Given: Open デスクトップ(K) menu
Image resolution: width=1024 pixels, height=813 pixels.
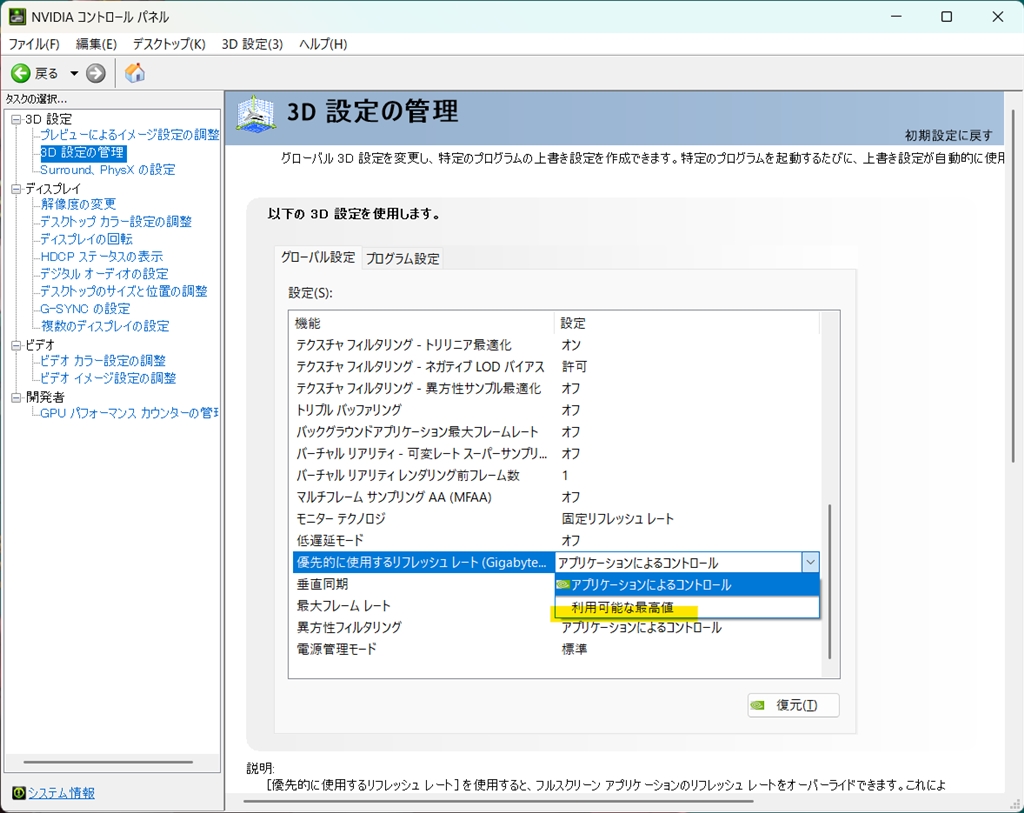Looking at the screenshot, I should [168, 44].
